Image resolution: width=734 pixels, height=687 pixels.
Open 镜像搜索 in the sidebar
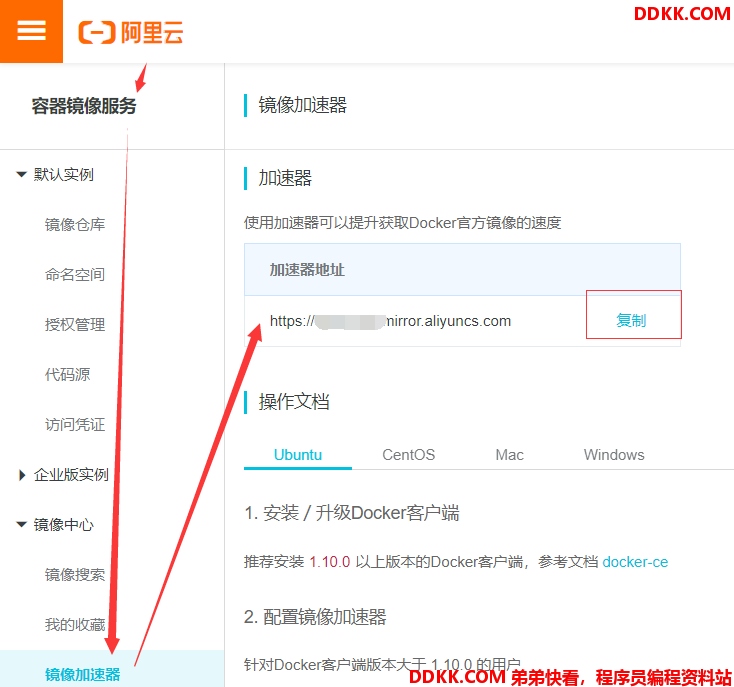[75, 575]
